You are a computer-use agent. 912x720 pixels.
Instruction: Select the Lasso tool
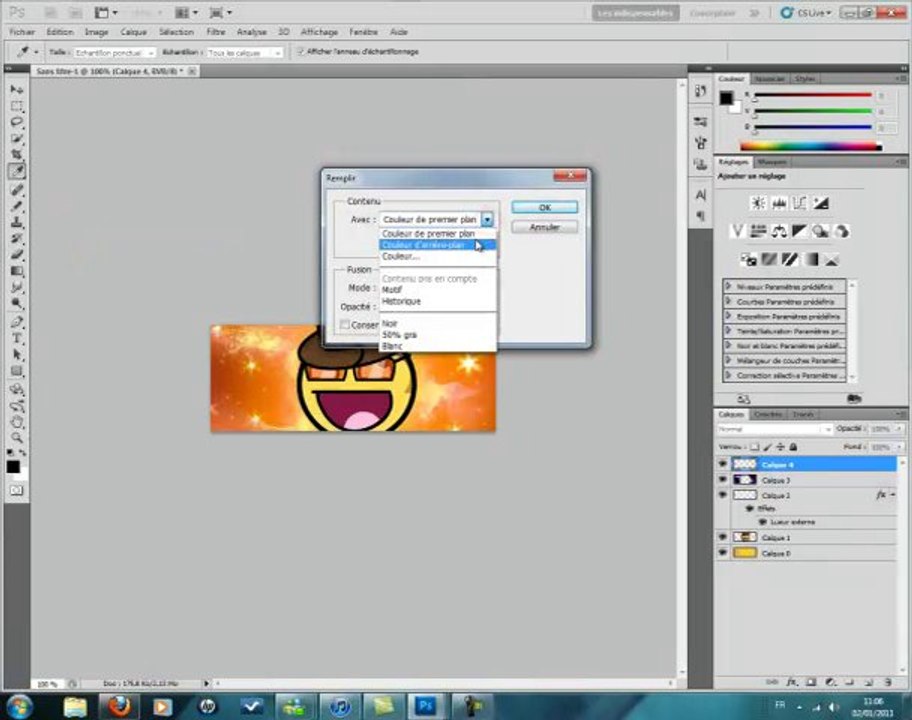point(17,122)
